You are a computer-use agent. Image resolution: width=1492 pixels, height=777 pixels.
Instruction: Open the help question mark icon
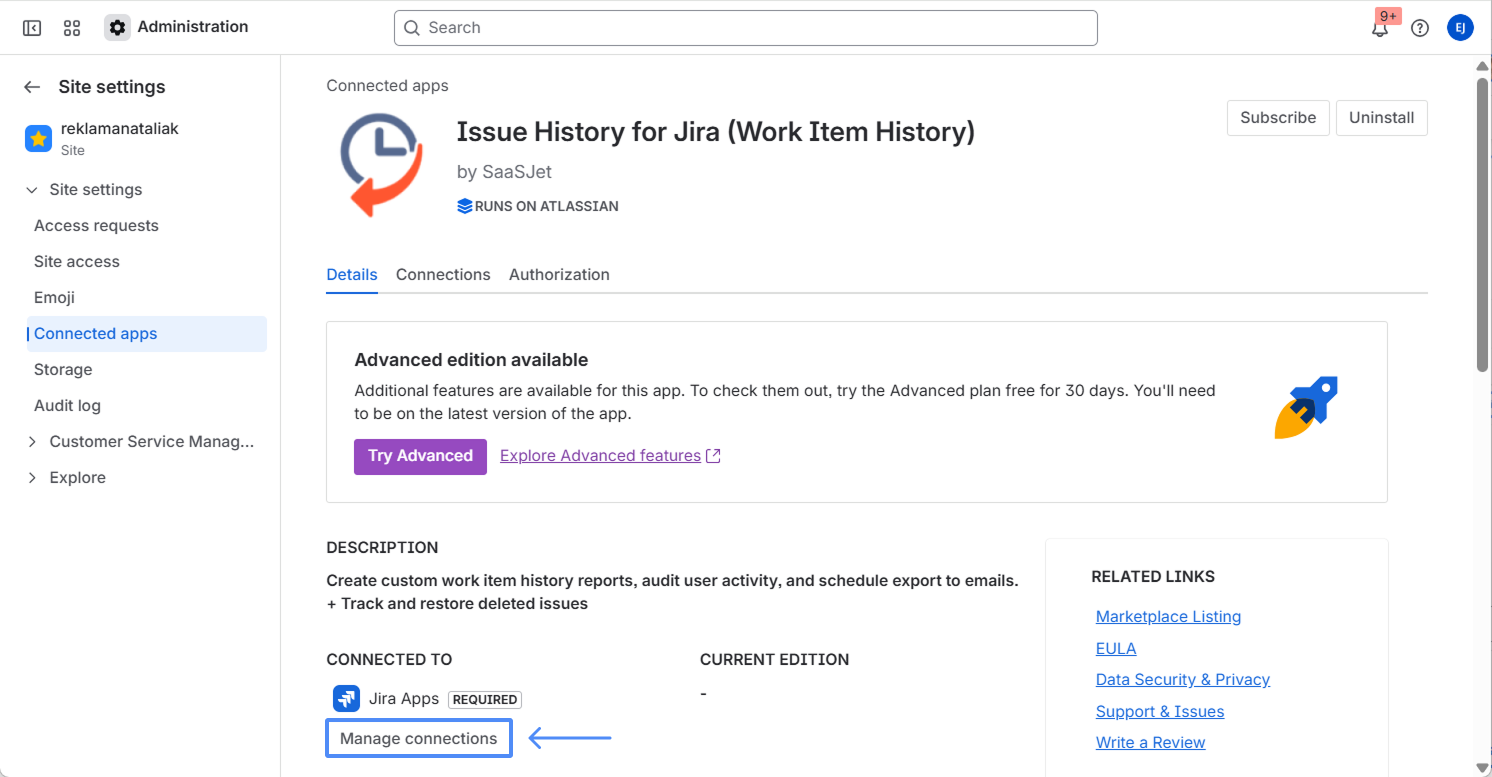1420,28
